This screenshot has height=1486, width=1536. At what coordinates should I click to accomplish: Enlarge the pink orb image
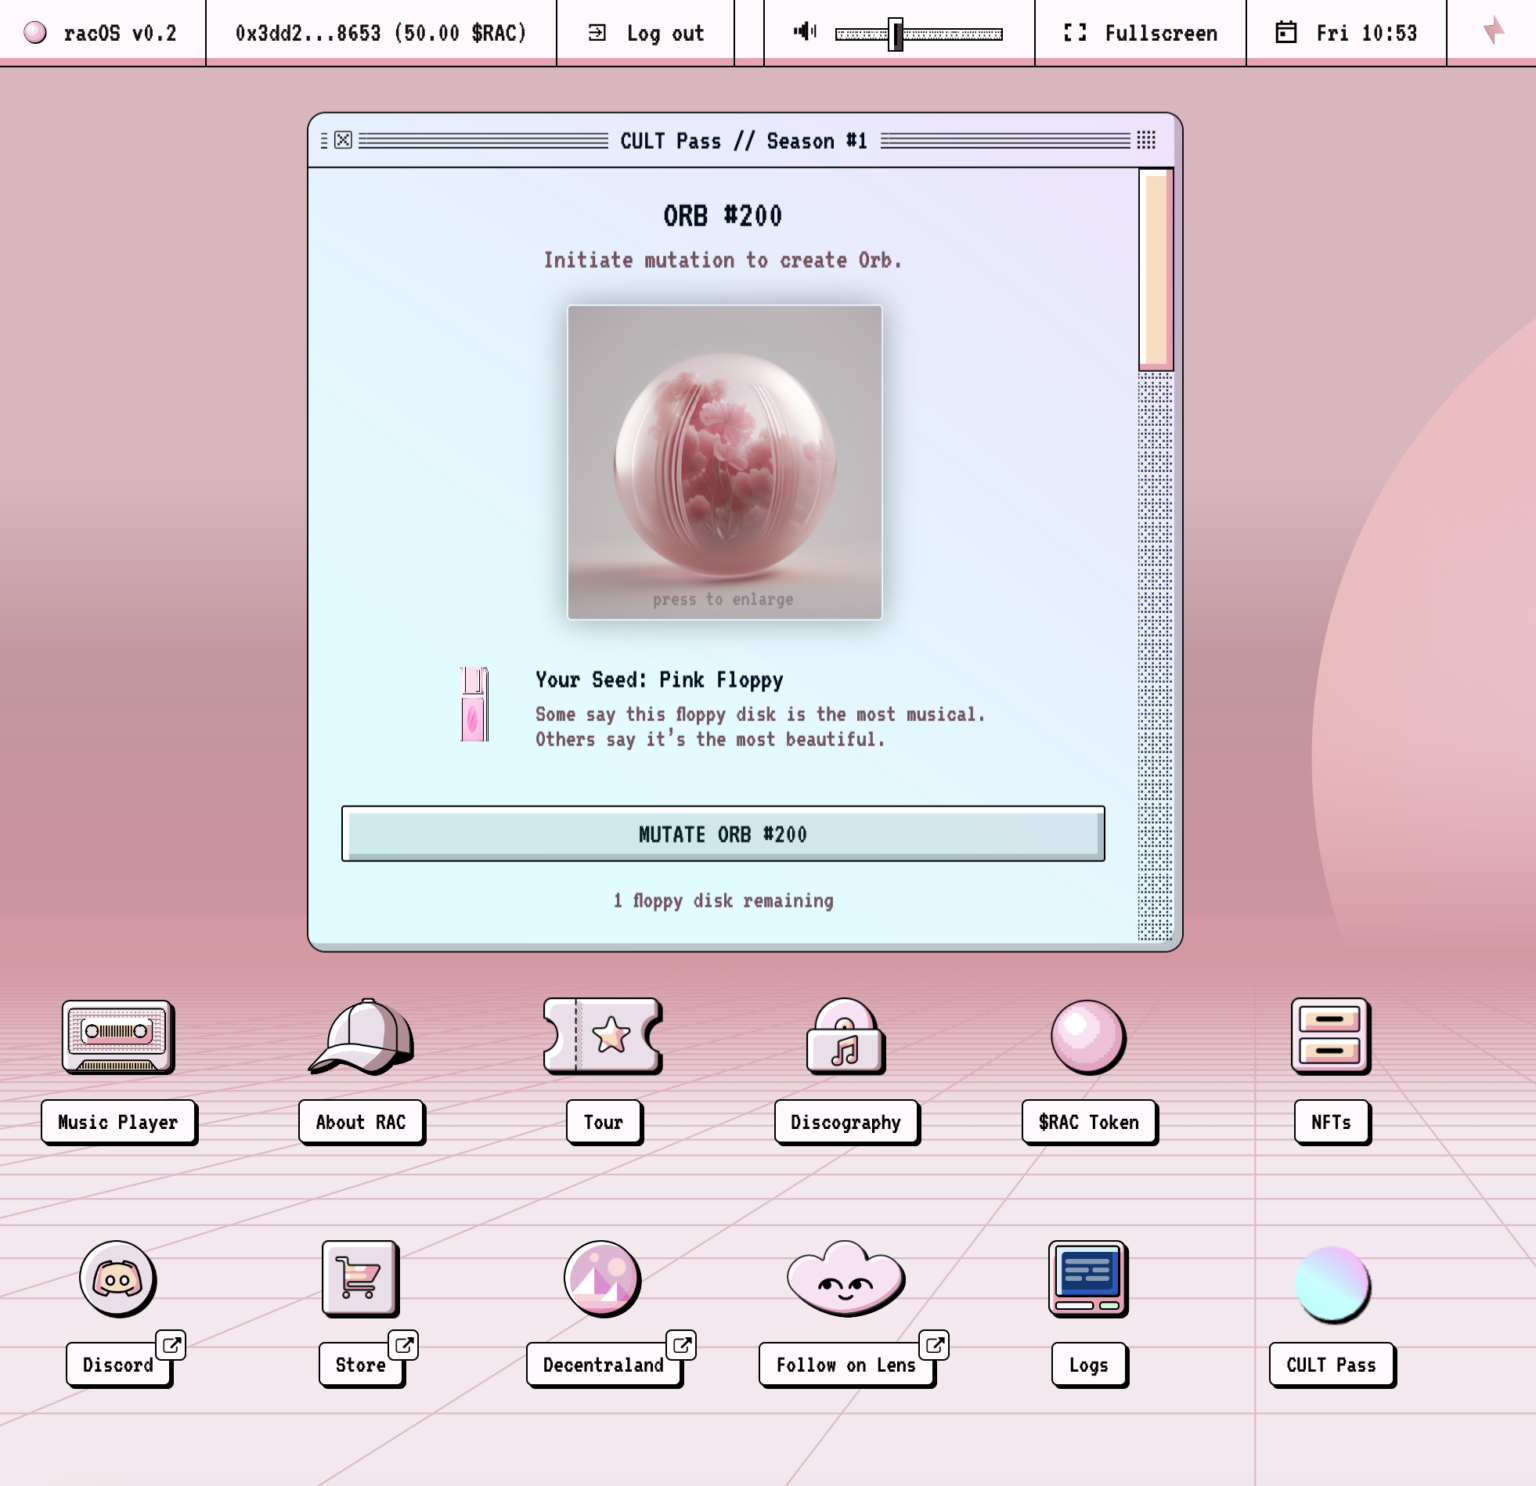pyautogui.click(x=725, y=462)
